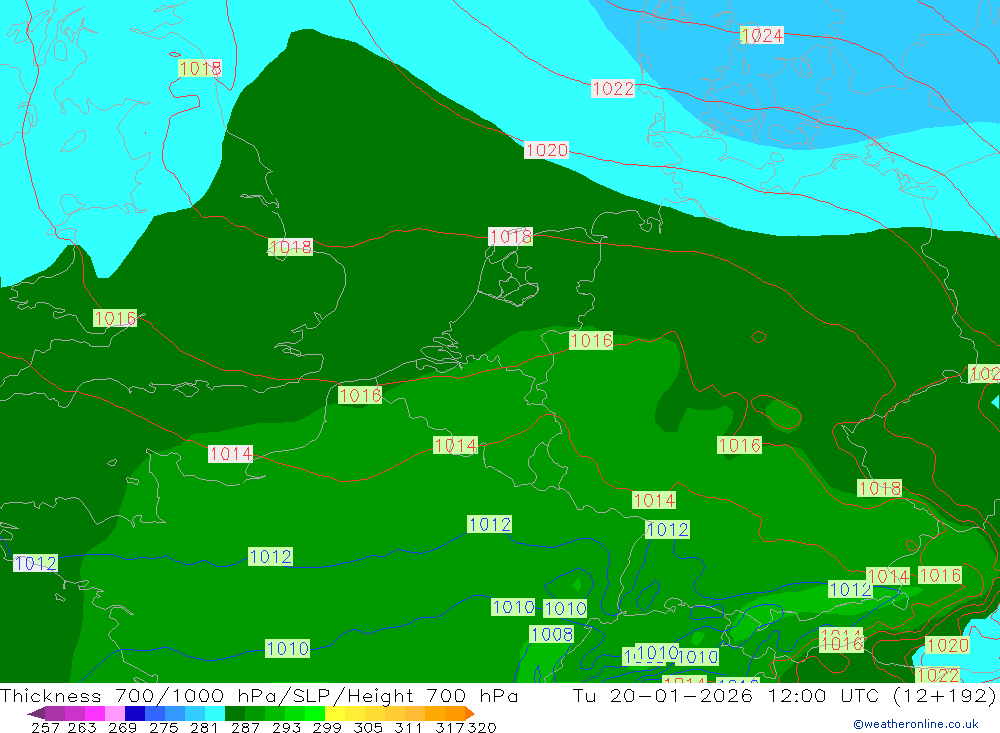Click legend value 299
The image size is (1000, 733).
pyautogui.click(x=327, y=727)
